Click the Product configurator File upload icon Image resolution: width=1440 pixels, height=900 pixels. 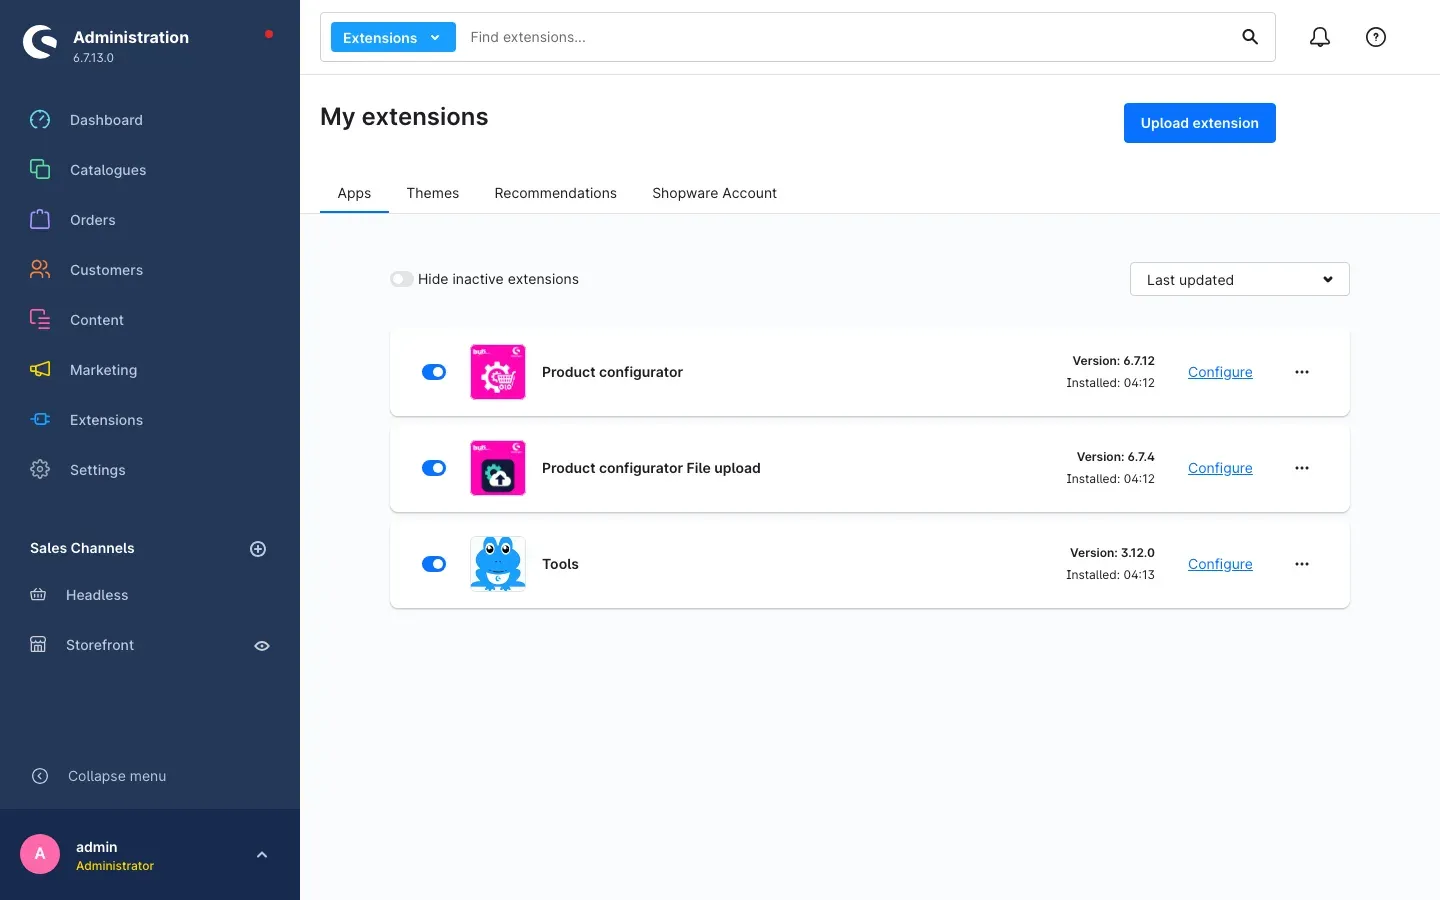coord(498,468)
